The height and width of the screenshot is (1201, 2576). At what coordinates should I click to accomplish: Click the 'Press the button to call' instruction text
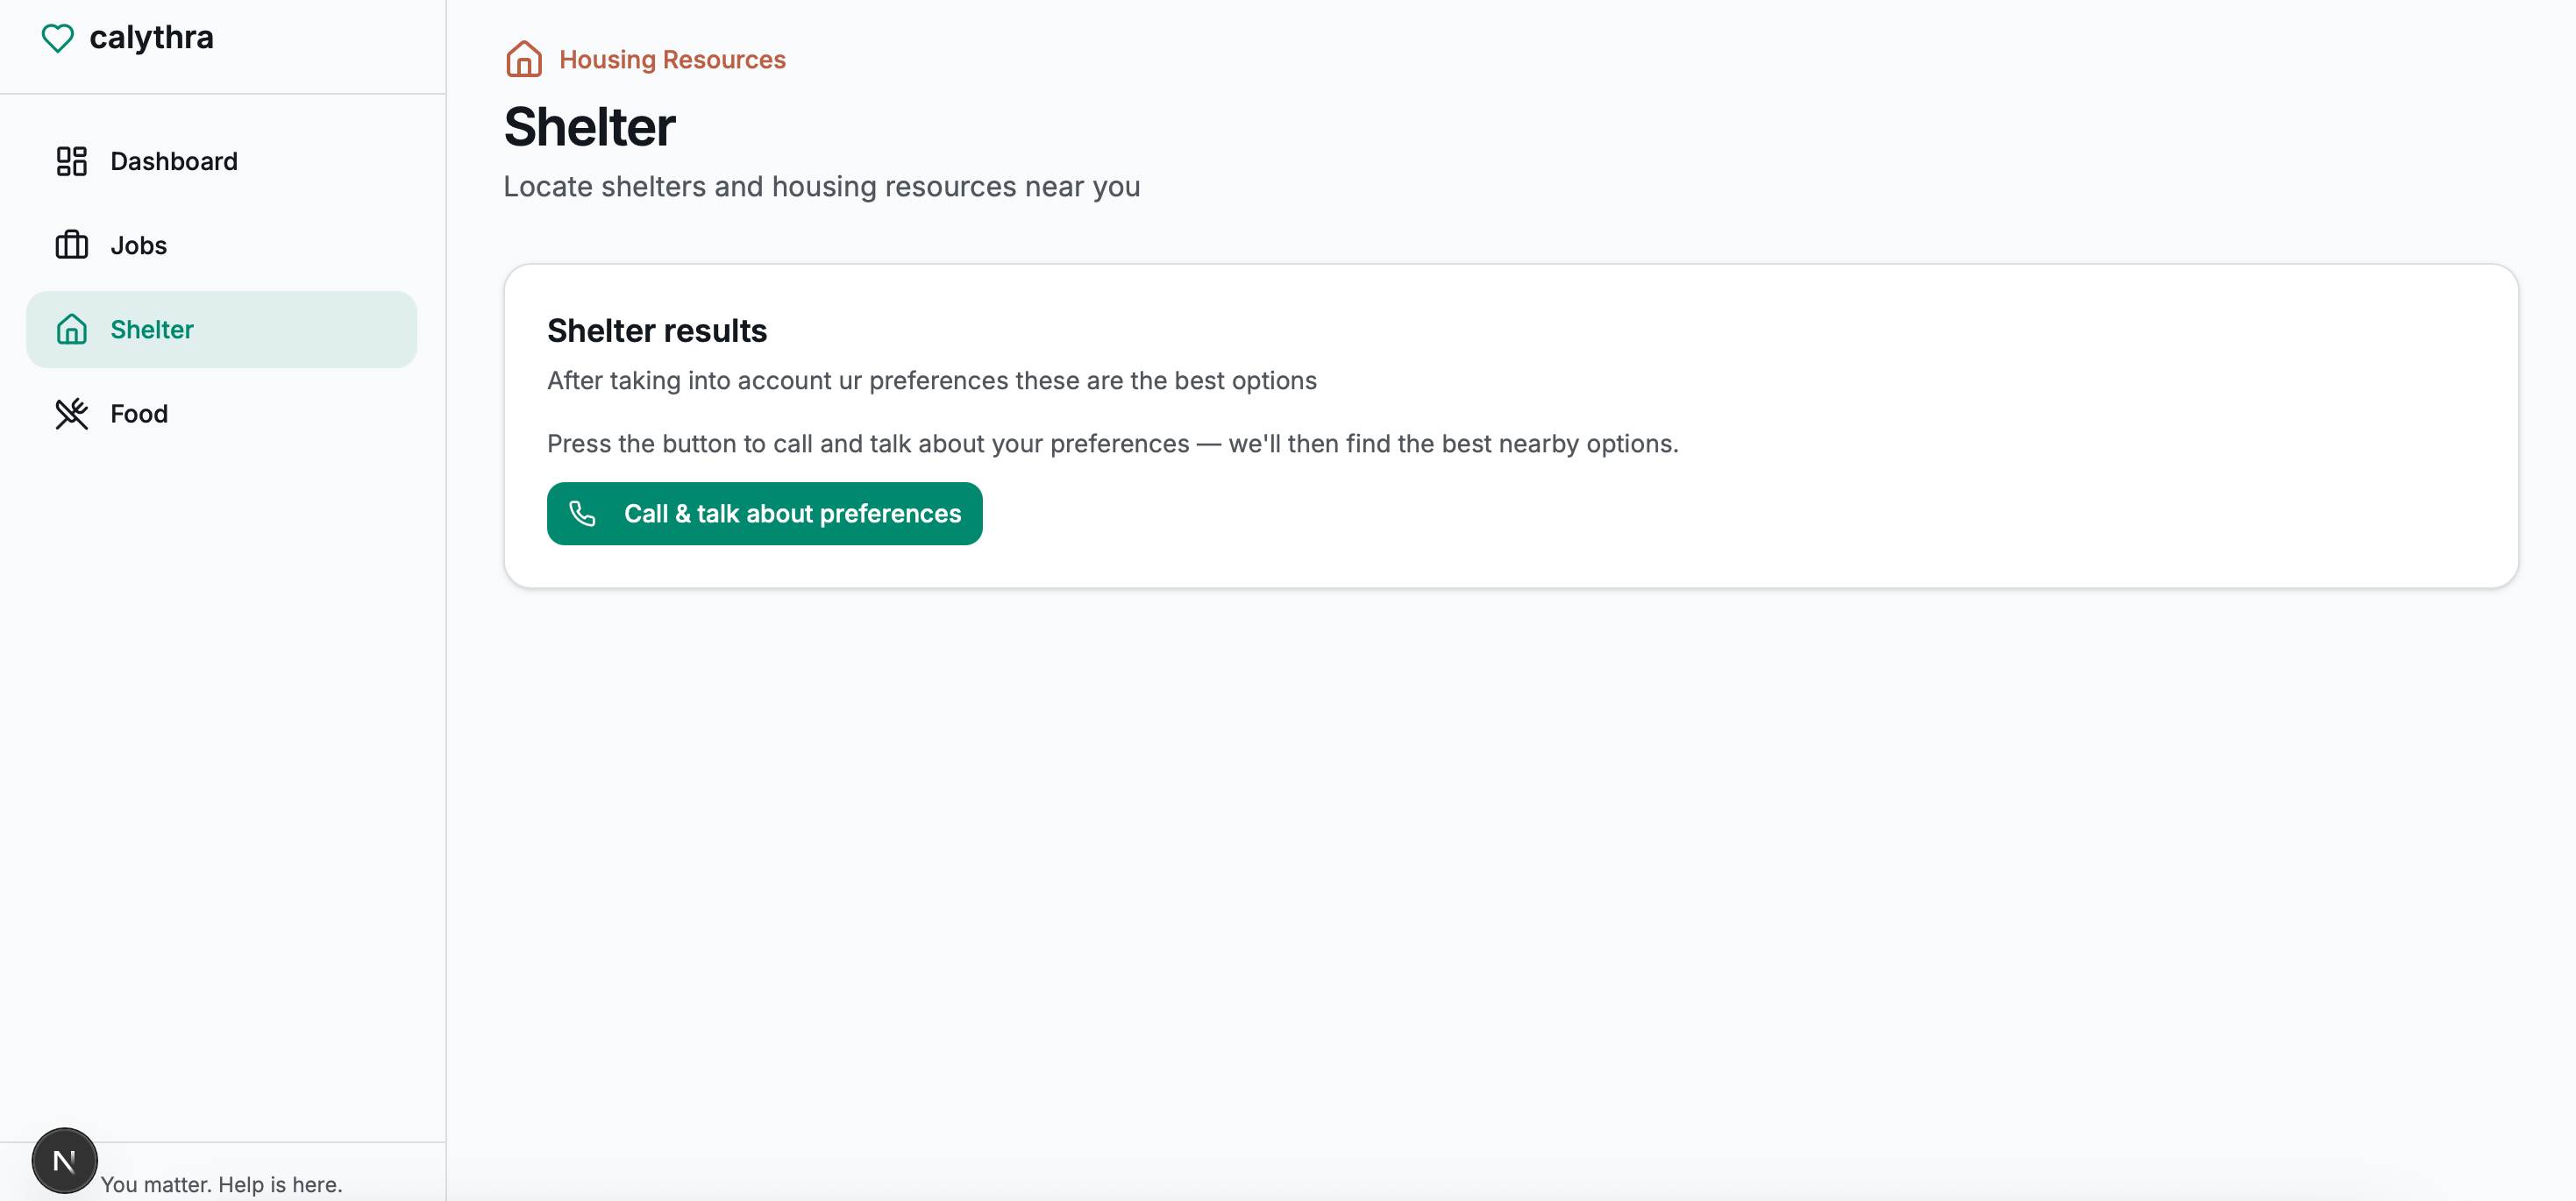[1112, 443]
